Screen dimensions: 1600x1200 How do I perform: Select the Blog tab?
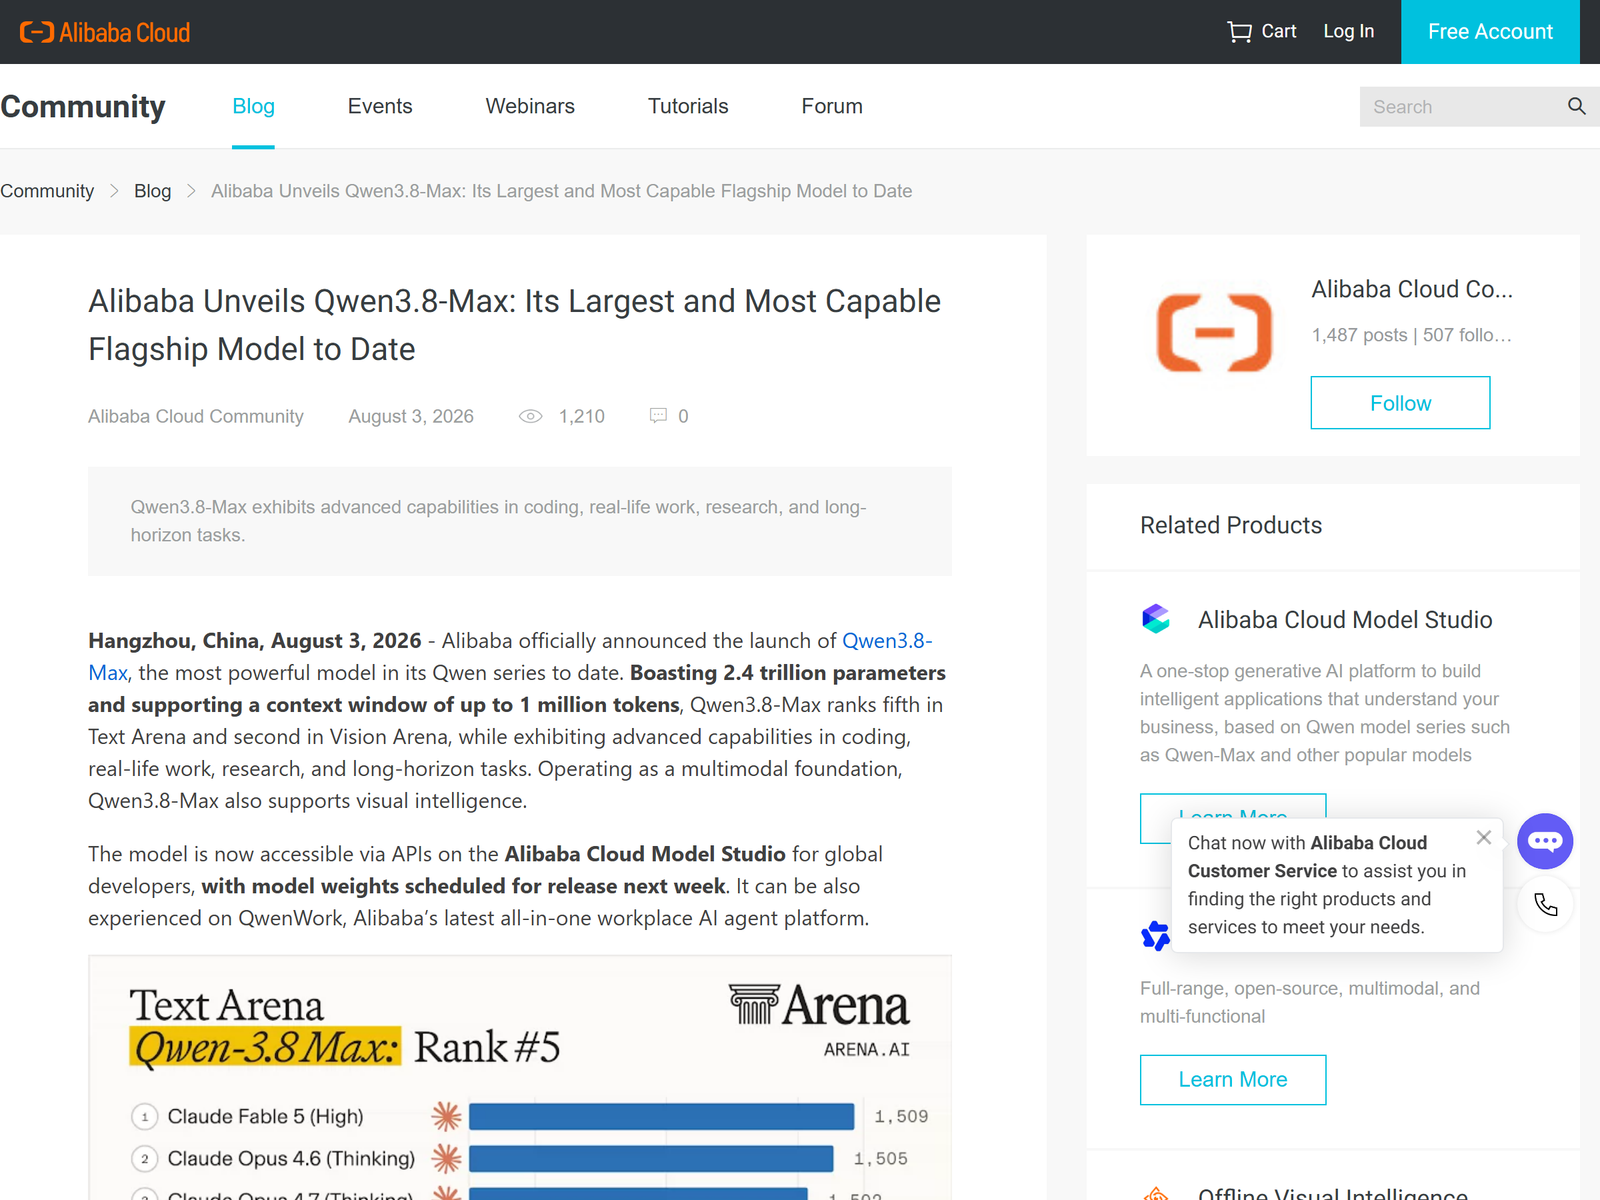click(253, 106)
